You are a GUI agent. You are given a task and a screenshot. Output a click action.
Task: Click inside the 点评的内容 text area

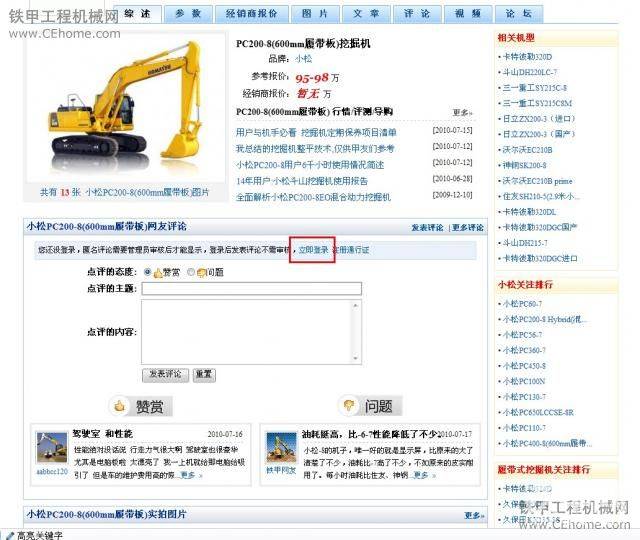tap(247, 332)
